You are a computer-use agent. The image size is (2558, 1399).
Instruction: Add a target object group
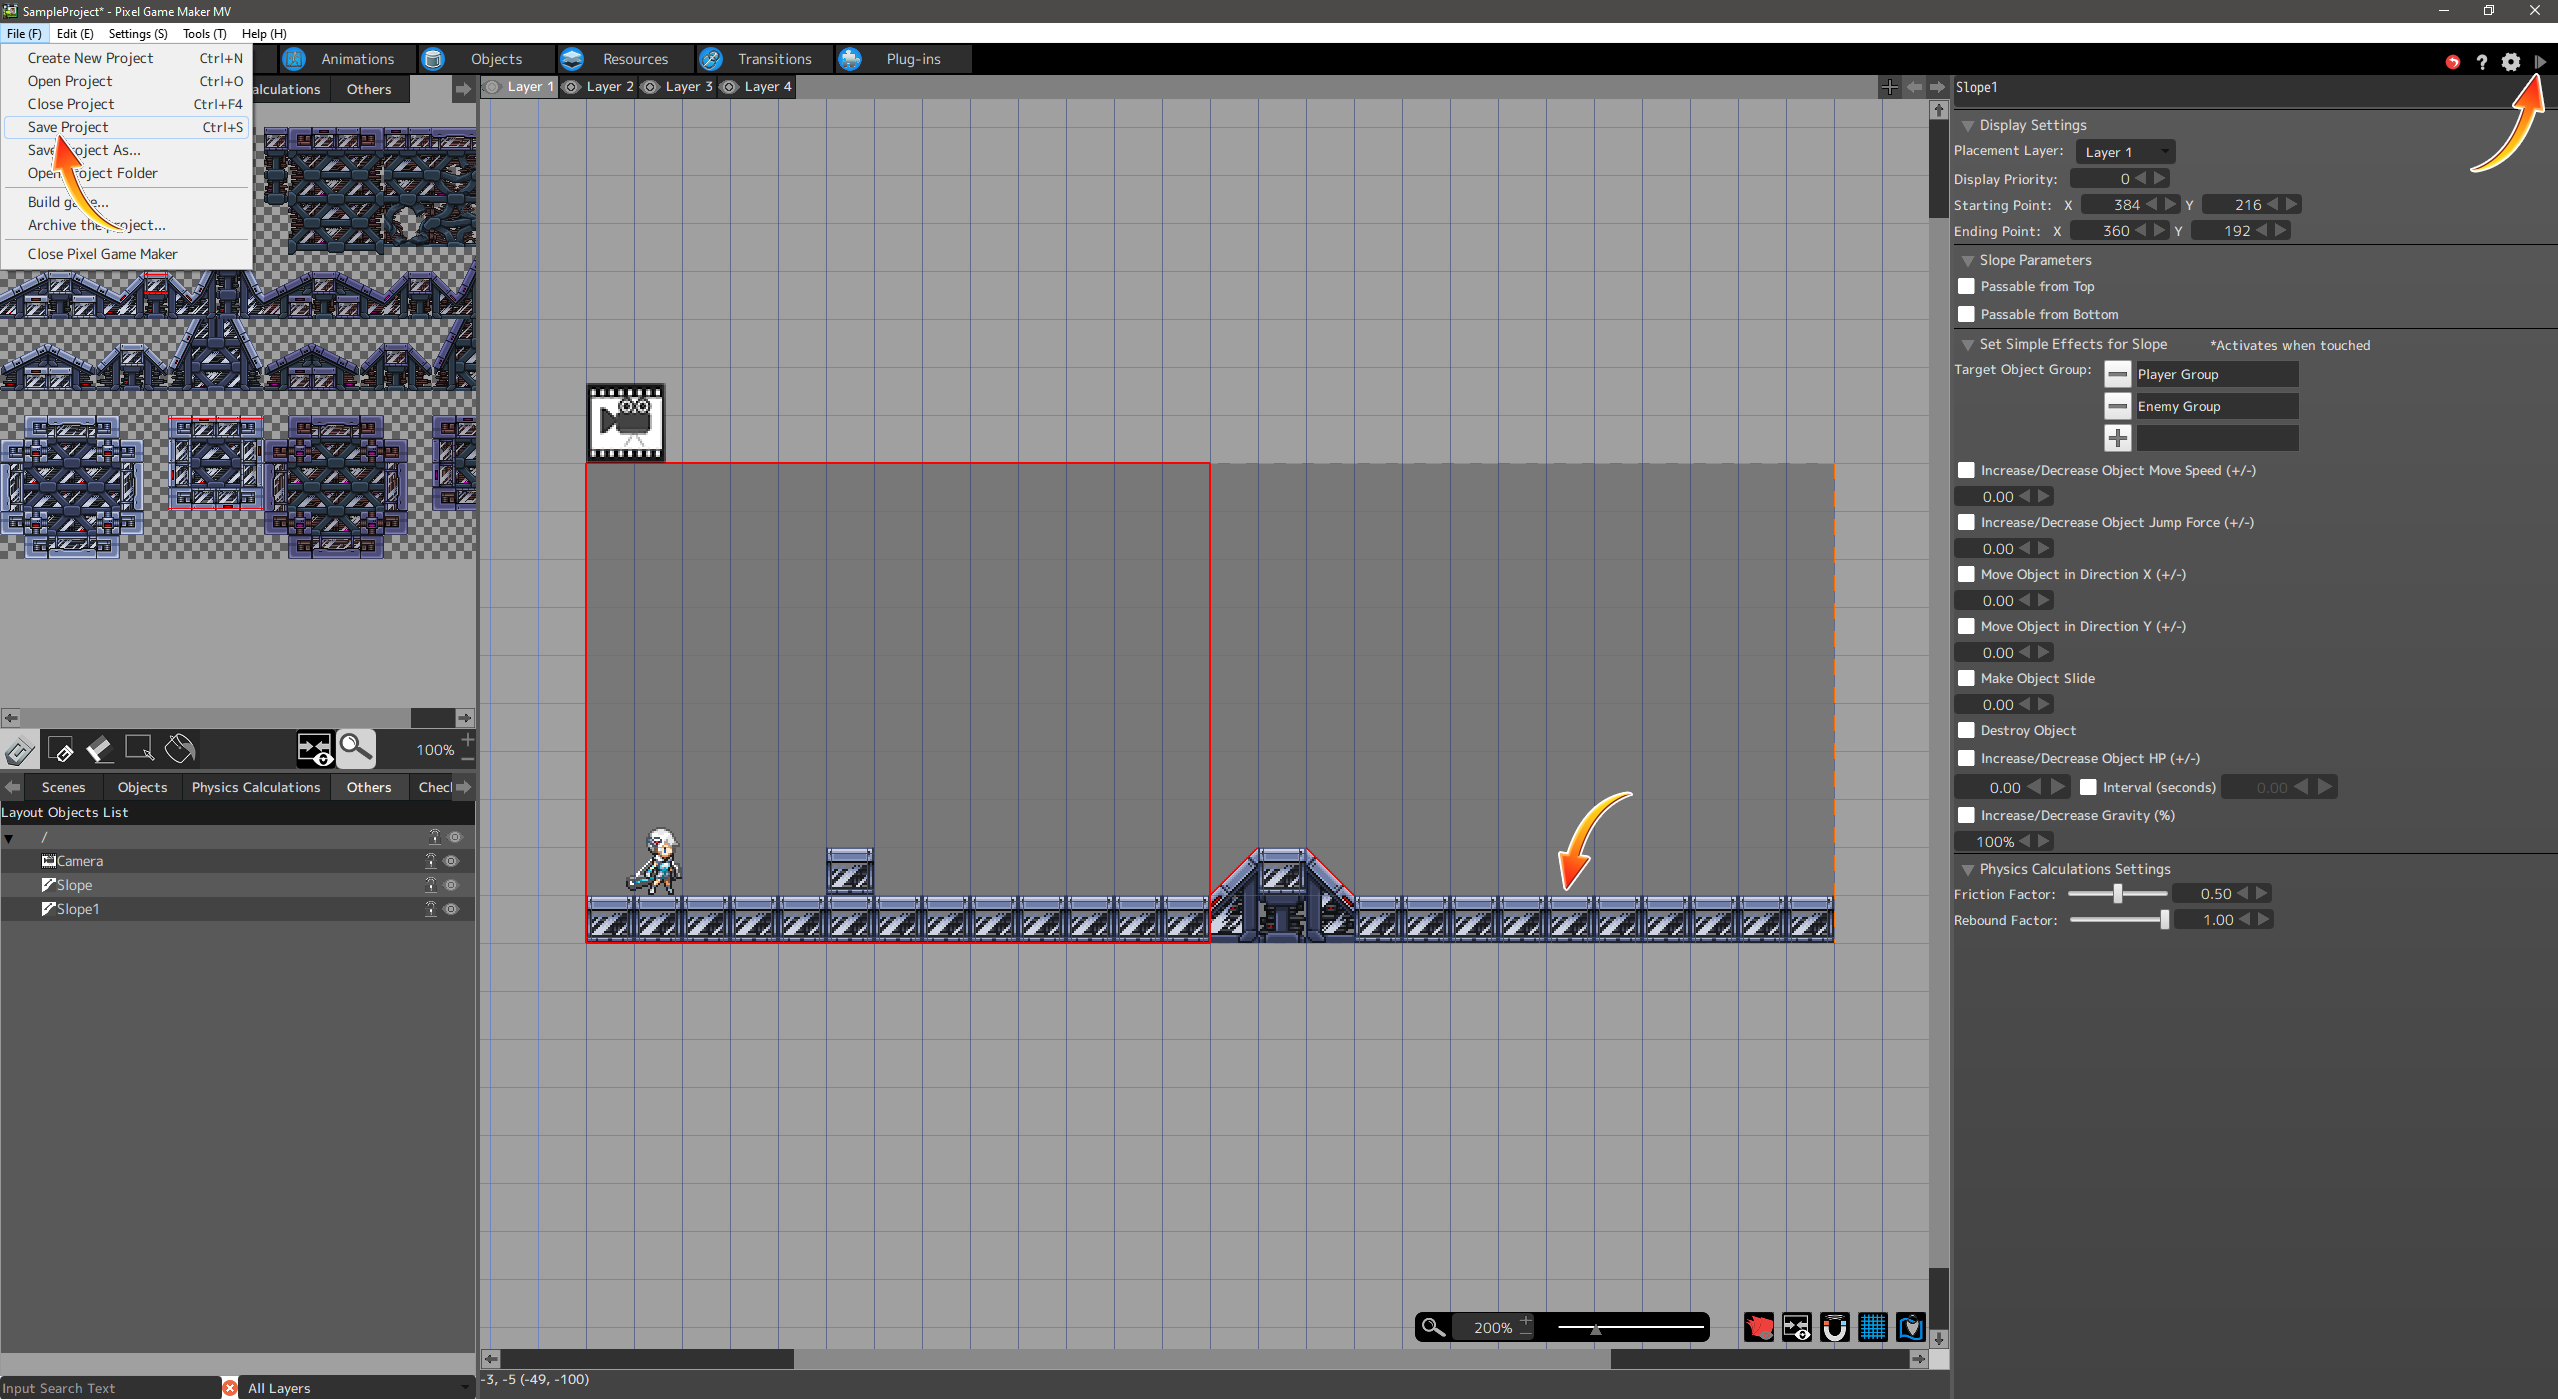pyautogui.click(x=2117, y=438)
